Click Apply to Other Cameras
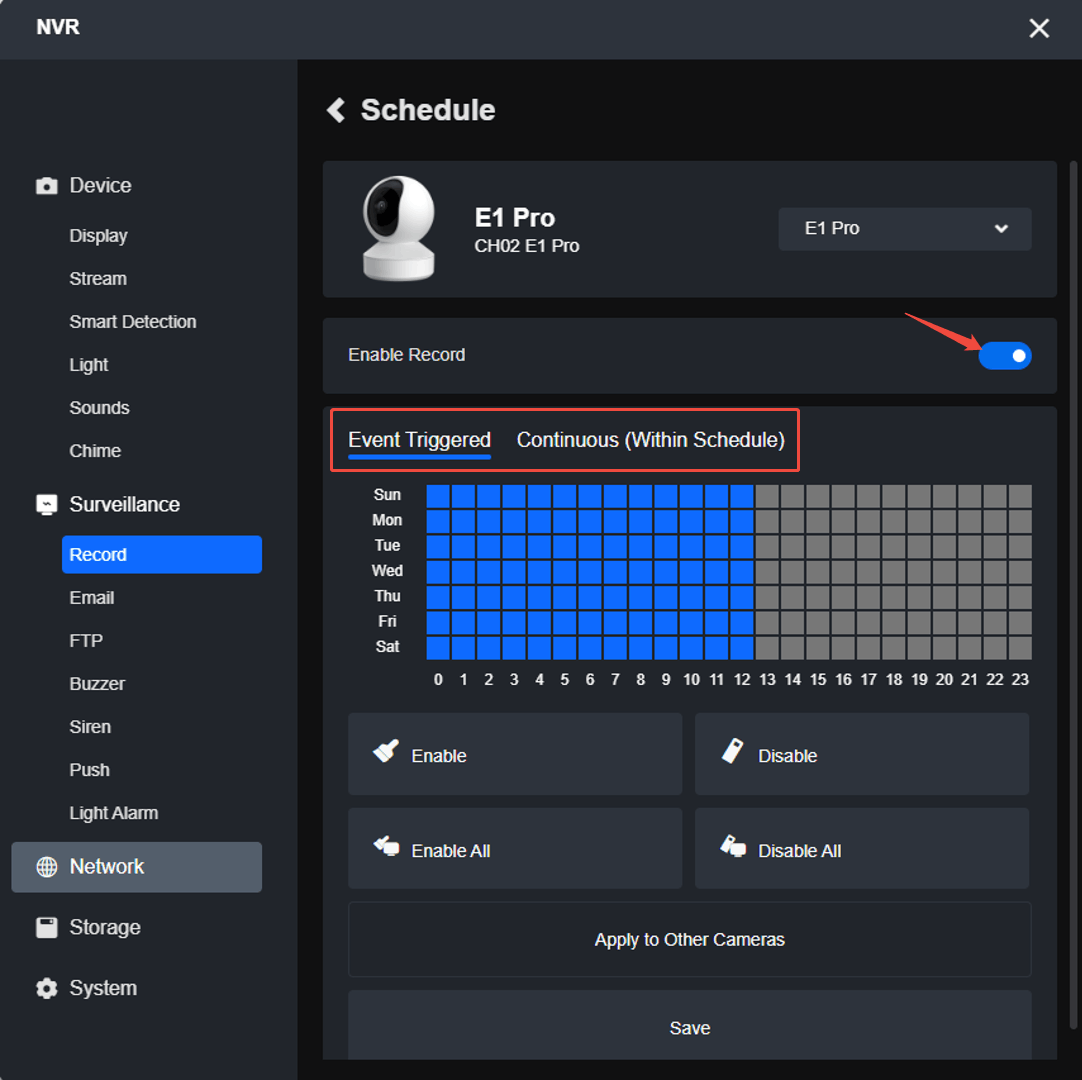Image resolution: width=1082 pixels, height=1080 pixels. (689, 939)
